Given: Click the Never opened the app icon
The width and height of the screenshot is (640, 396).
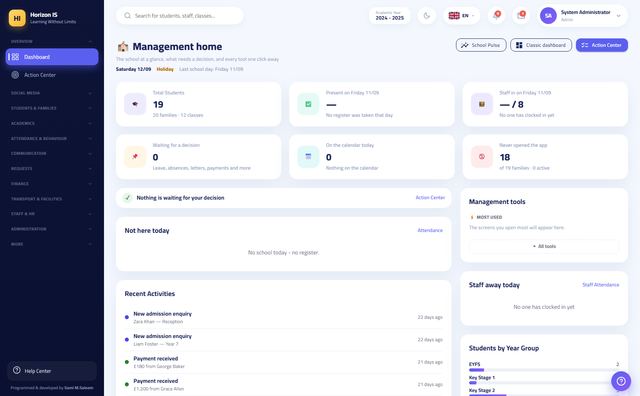Looking at the screenshot, I should [x=482, y=157].
